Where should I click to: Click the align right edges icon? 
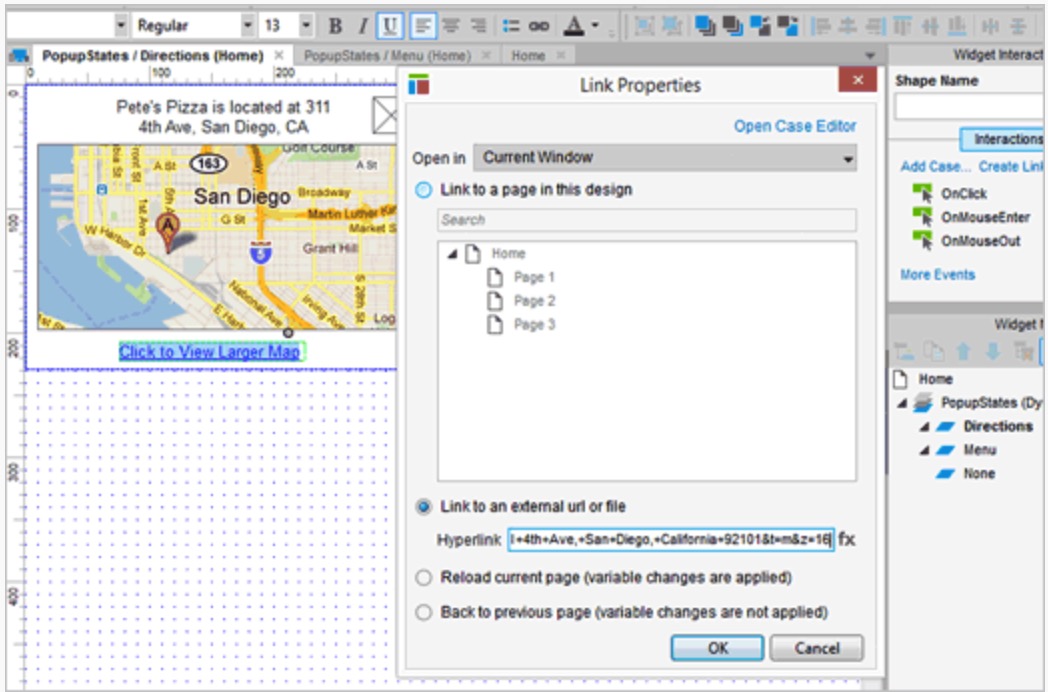(x=874, y=26)
